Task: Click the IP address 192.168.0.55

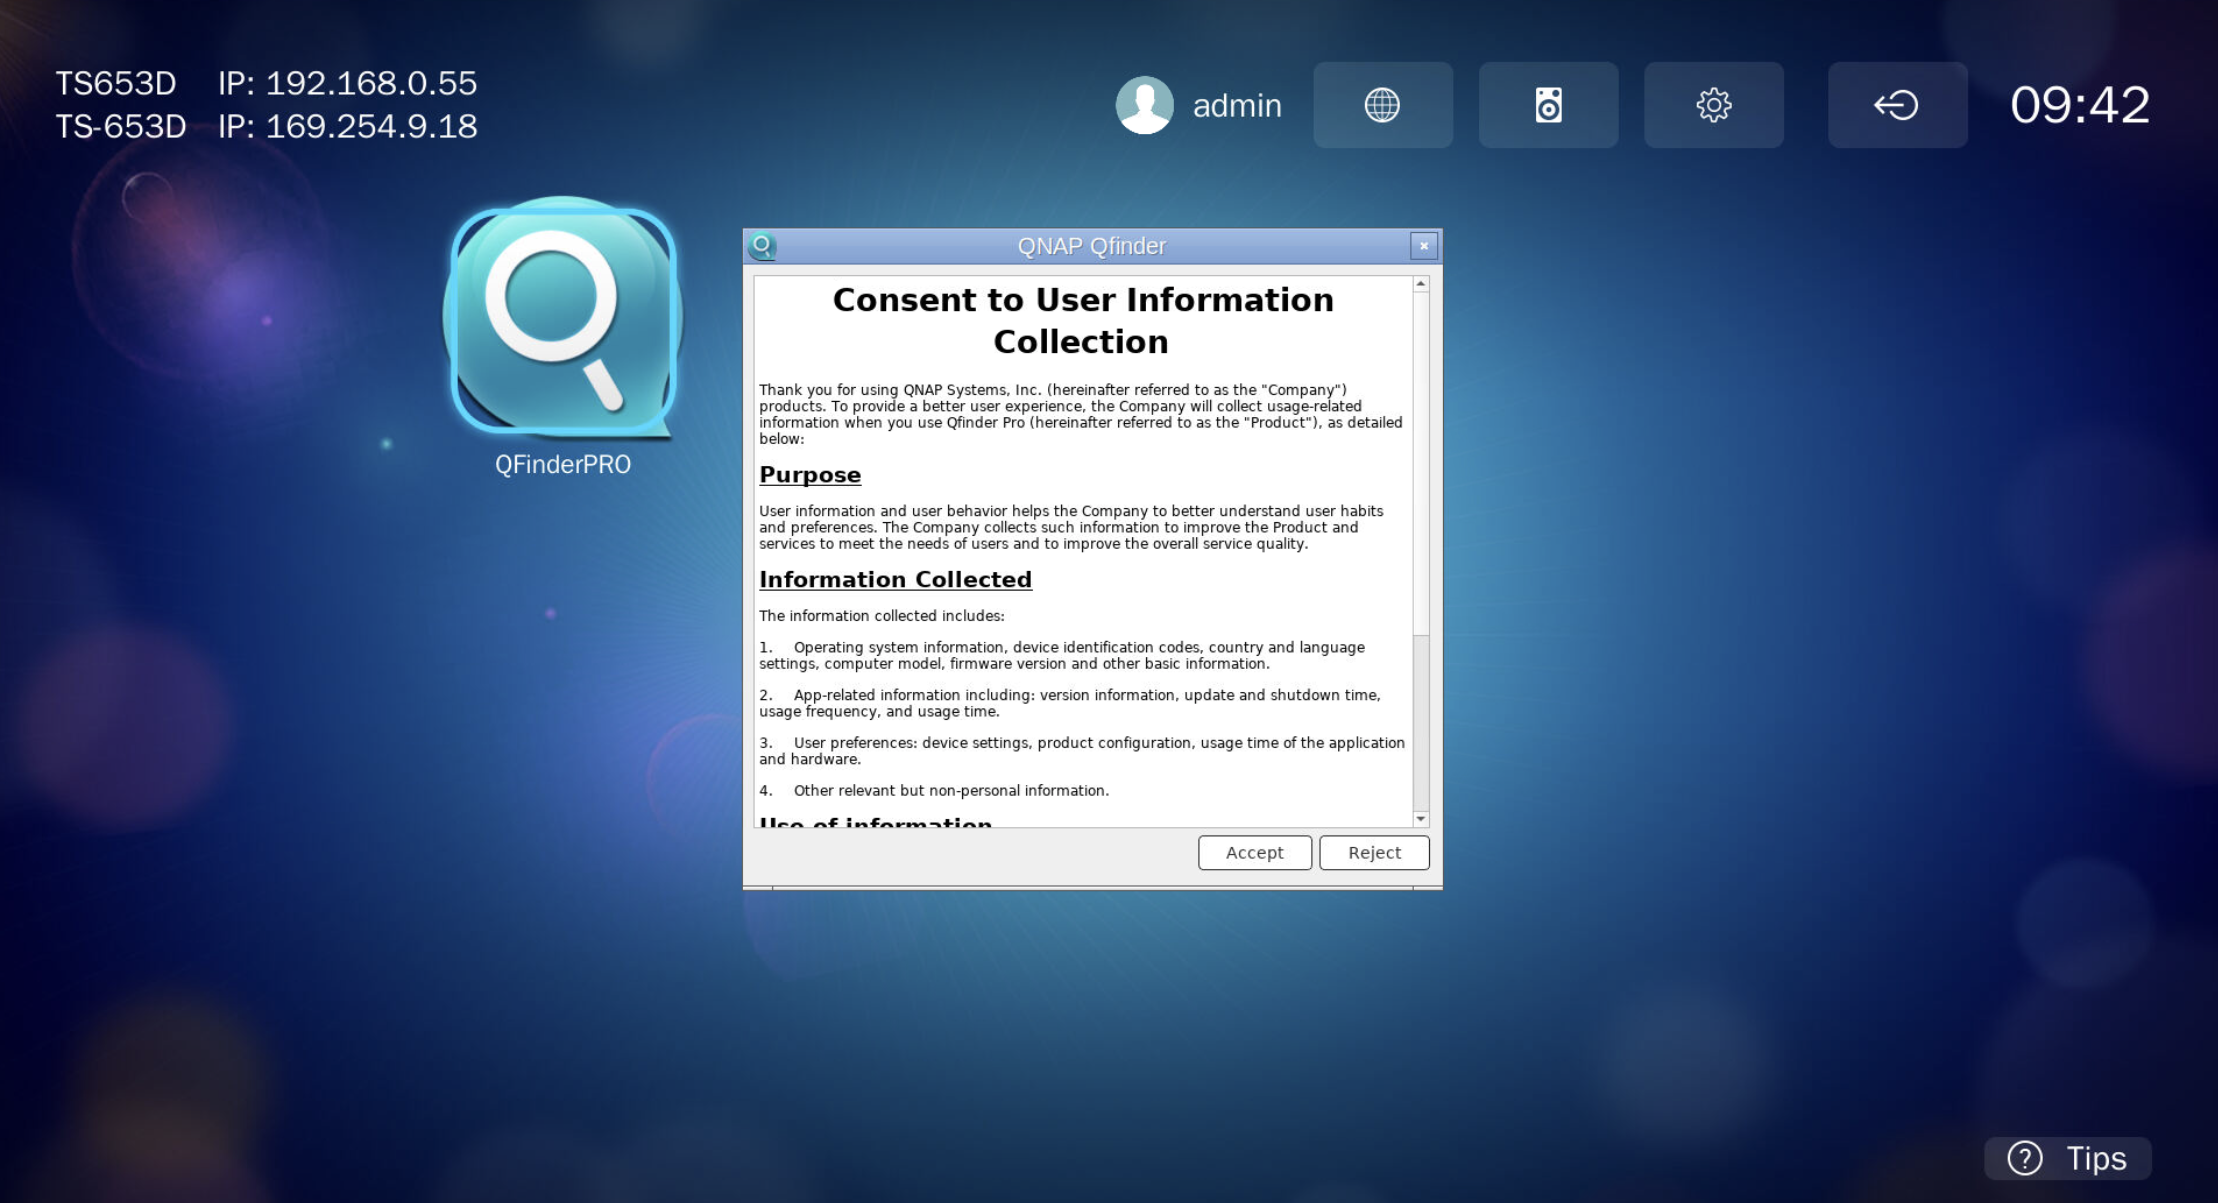Action: click(x=371, y=83)
